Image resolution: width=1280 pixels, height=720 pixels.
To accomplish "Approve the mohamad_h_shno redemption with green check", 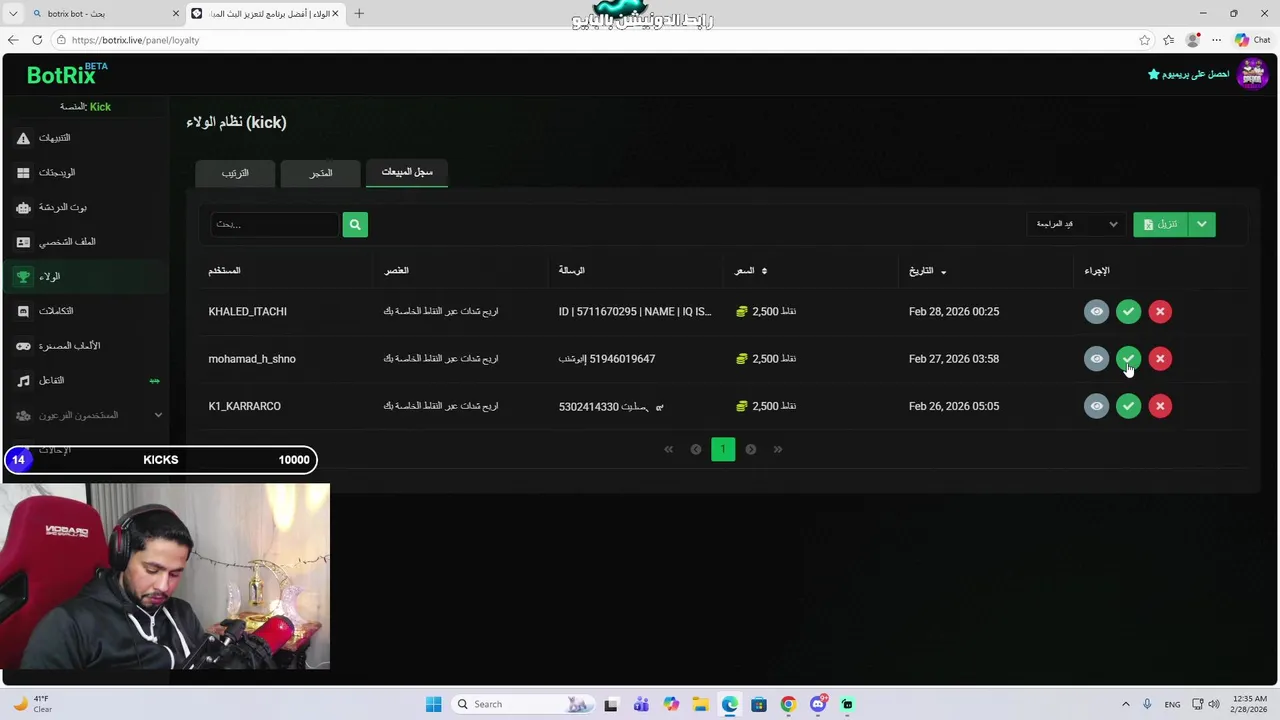I will 1128,359.
